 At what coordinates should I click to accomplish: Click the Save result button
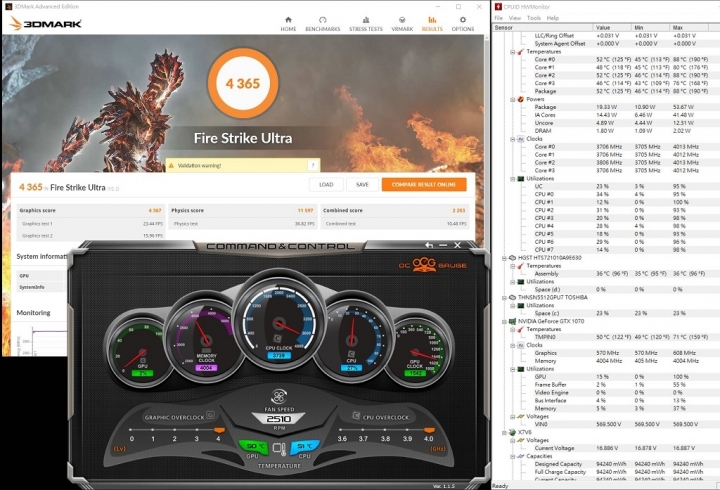click(x=362, y=185)
